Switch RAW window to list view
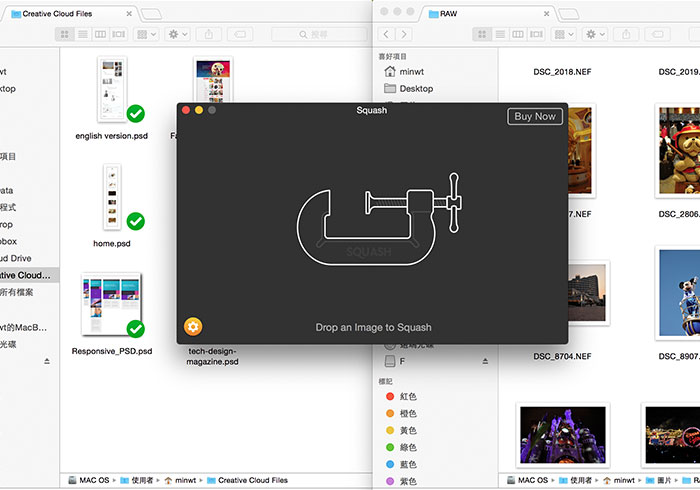 (x=500, y=34)
